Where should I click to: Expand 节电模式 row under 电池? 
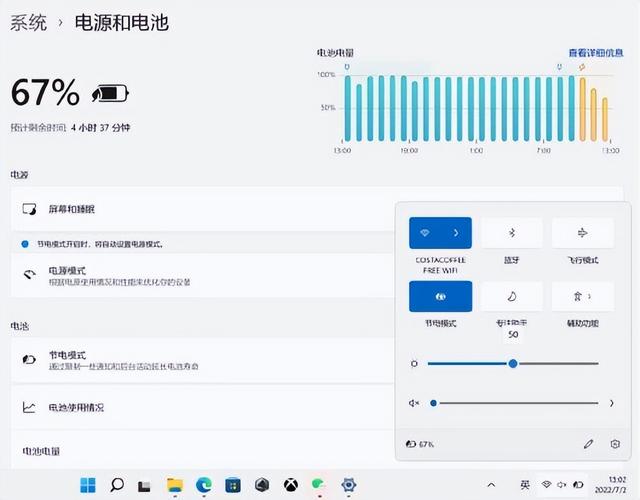click(203, 360)
